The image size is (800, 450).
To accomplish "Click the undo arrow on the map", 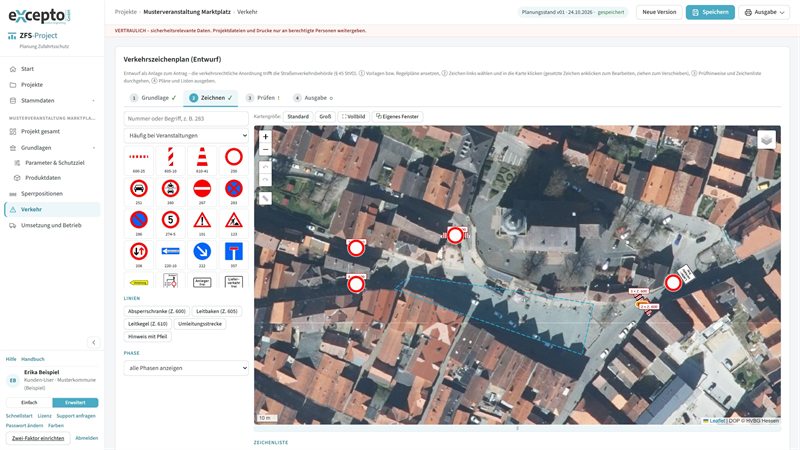I will [x=265, y=167].
